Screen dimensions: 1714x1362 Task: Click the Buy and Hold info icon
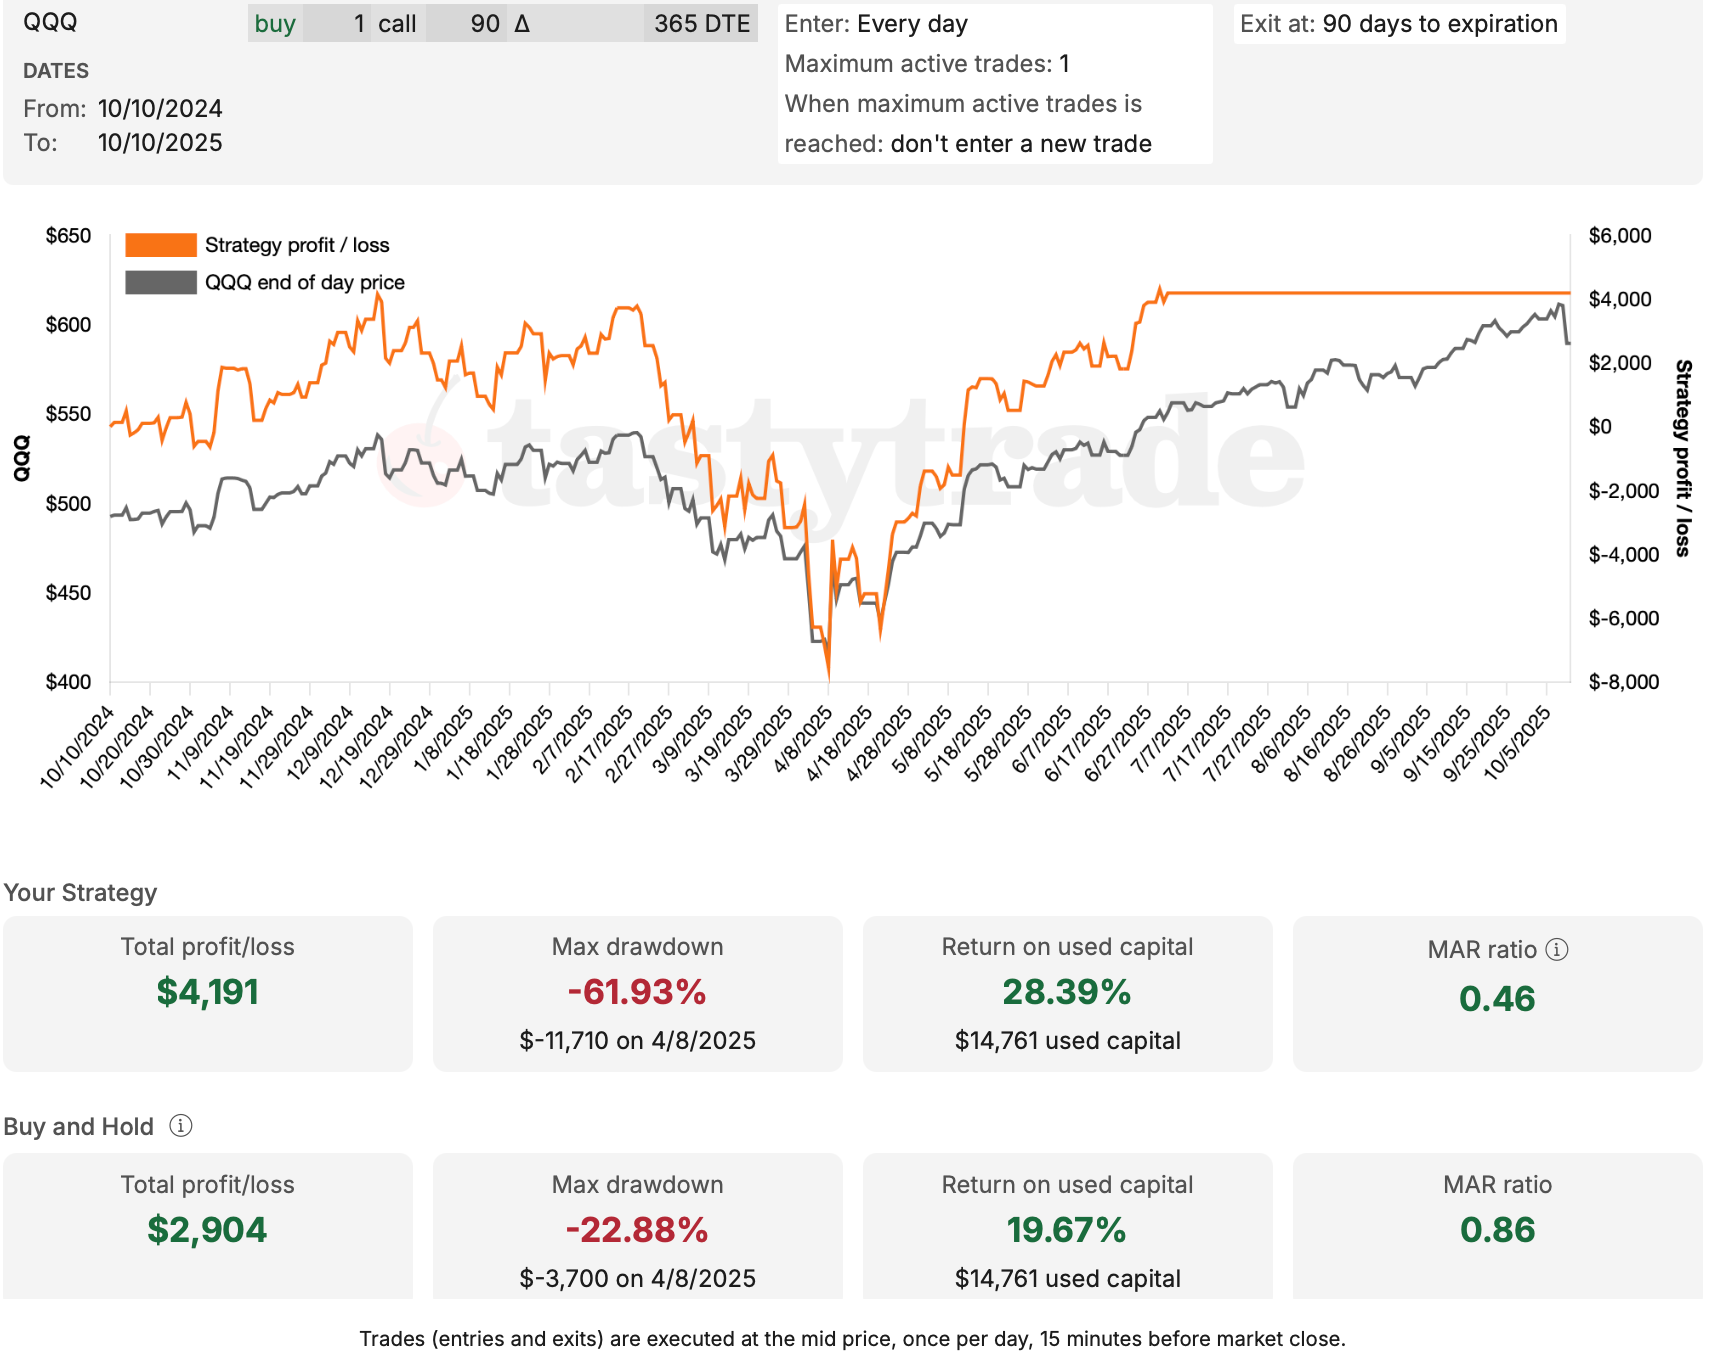tap(180, 1126)
